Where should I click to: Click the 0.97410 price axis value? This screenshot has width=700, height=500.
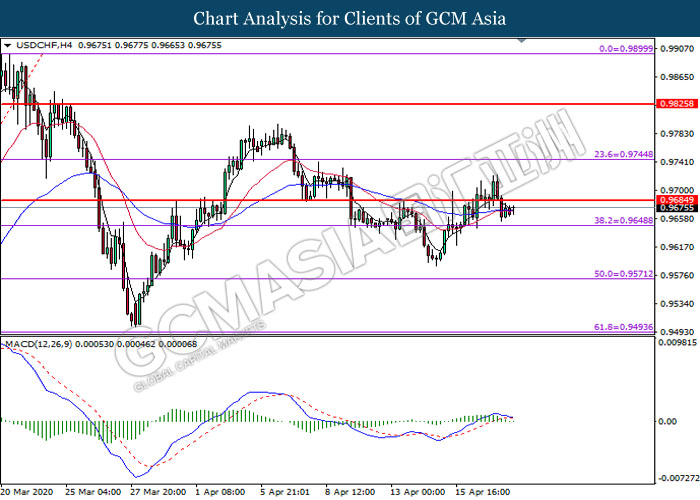pyautogui.click(x=677, y=162)
